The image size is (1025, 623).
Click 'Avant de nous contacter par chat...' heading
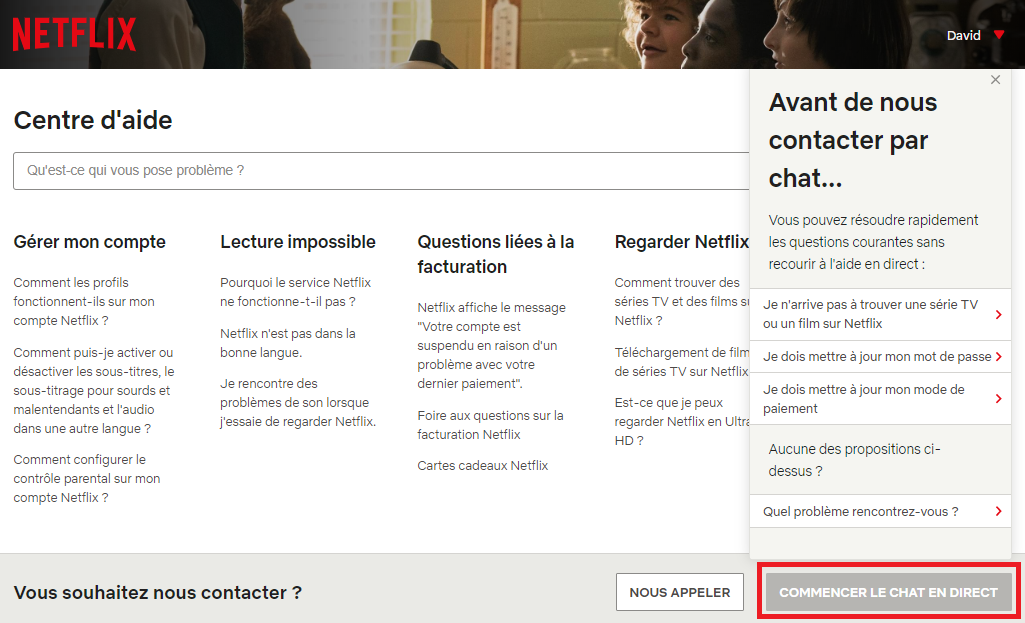852,140
